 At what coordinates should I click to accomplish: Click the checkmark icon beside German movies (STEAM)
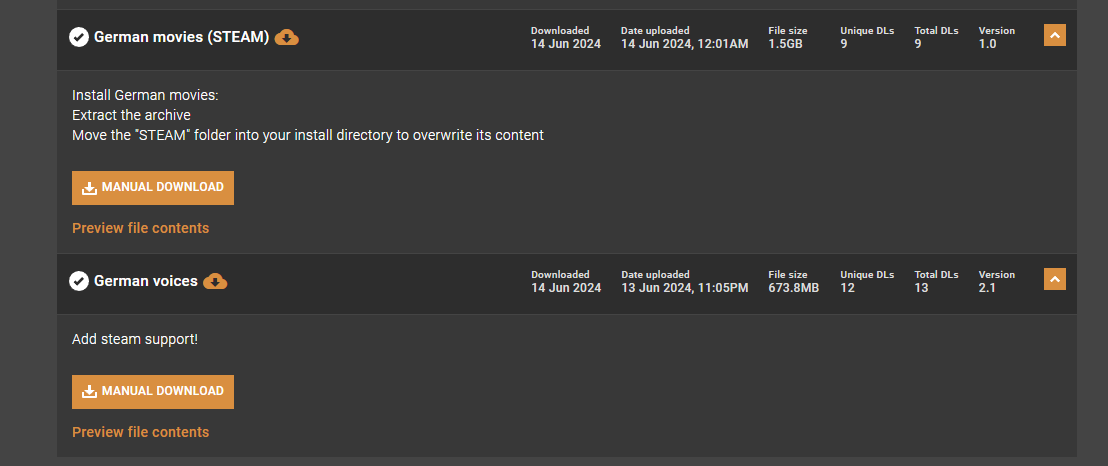tap(79, 37)
